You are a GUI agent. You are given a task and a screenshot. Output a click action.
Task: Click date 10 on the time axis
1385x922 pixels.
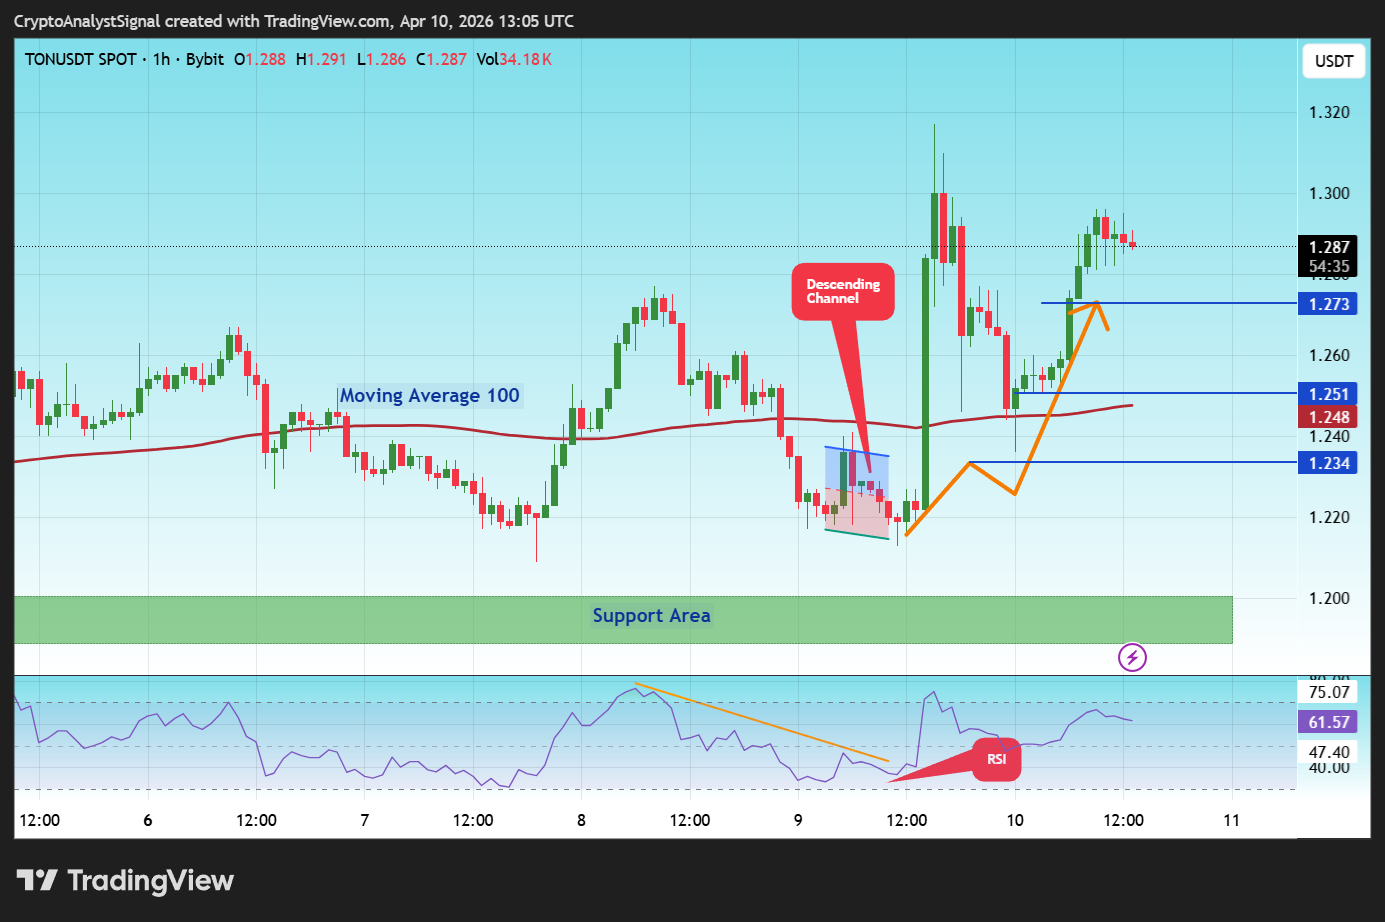[1015, 820]
